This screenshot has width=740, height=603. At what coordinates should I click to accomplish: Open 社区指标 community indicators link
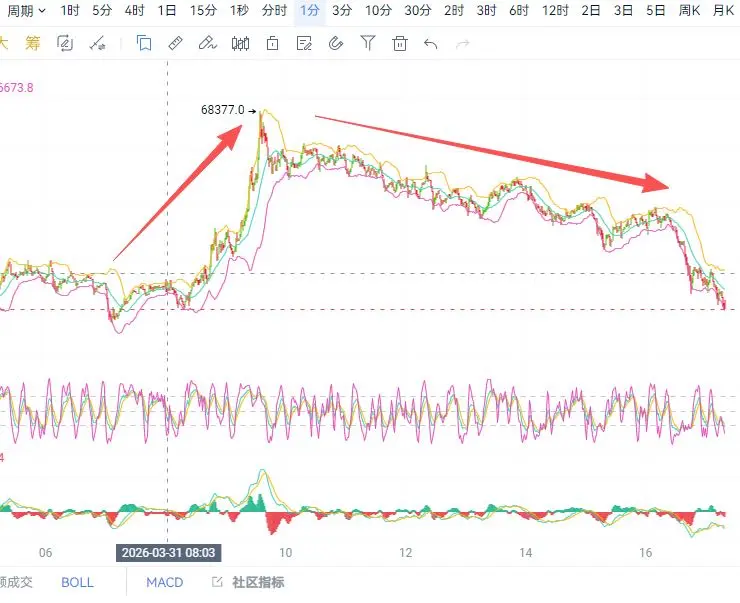click(x=249, y=582)
